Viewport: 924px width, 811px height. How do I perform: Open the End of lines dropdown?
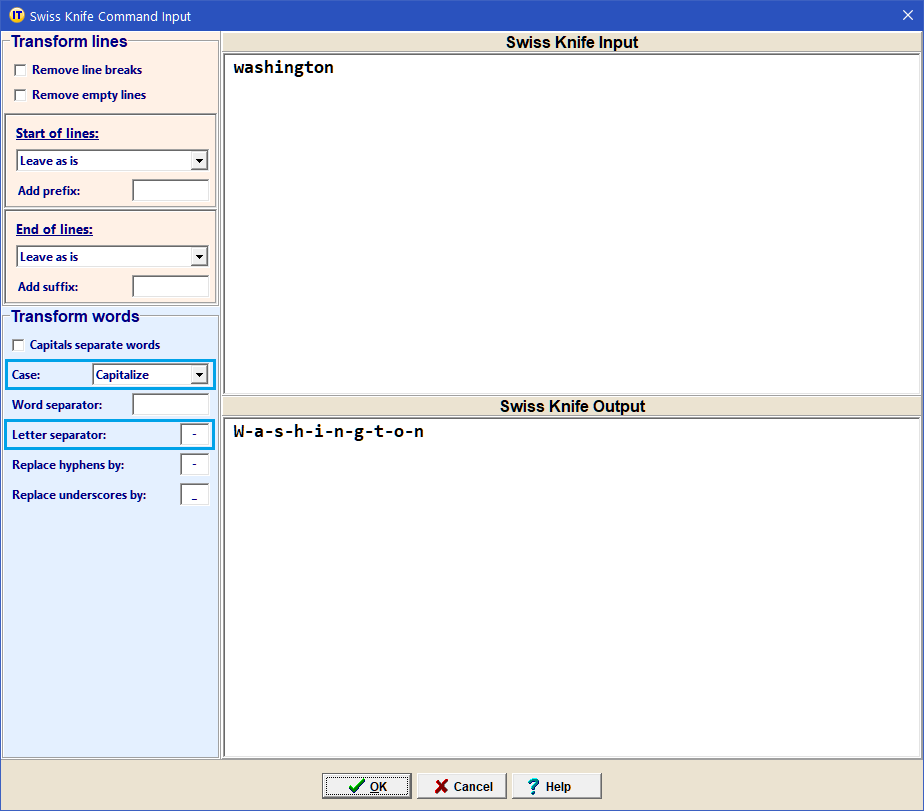(199, 257)
